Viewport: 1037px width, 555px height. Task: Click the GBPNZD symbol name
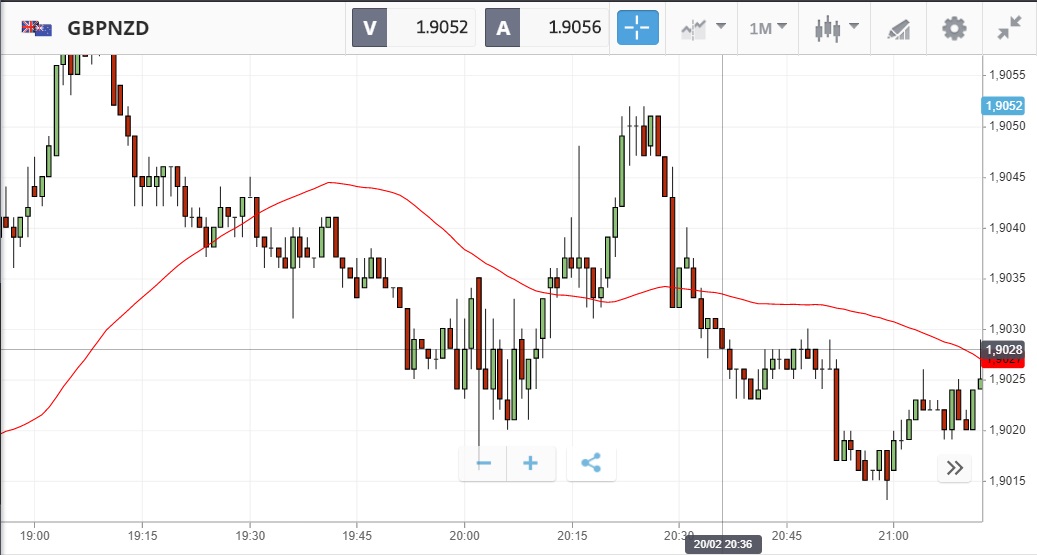(108, 28)
